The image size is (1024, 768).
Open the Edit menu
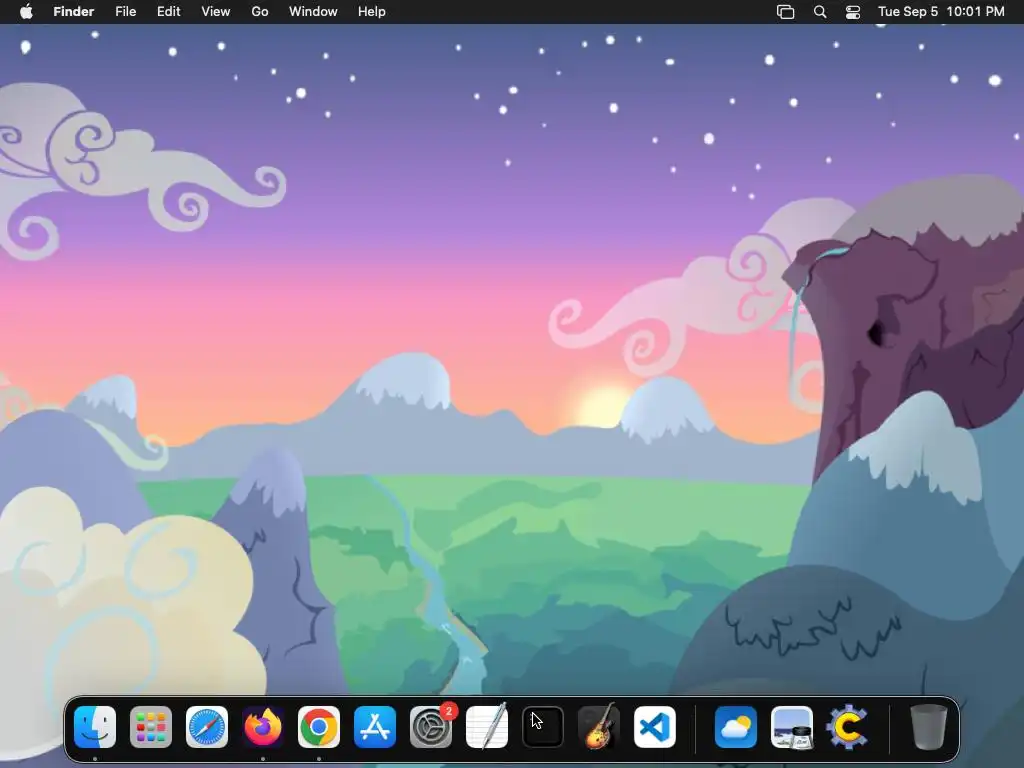click(168, 12)
